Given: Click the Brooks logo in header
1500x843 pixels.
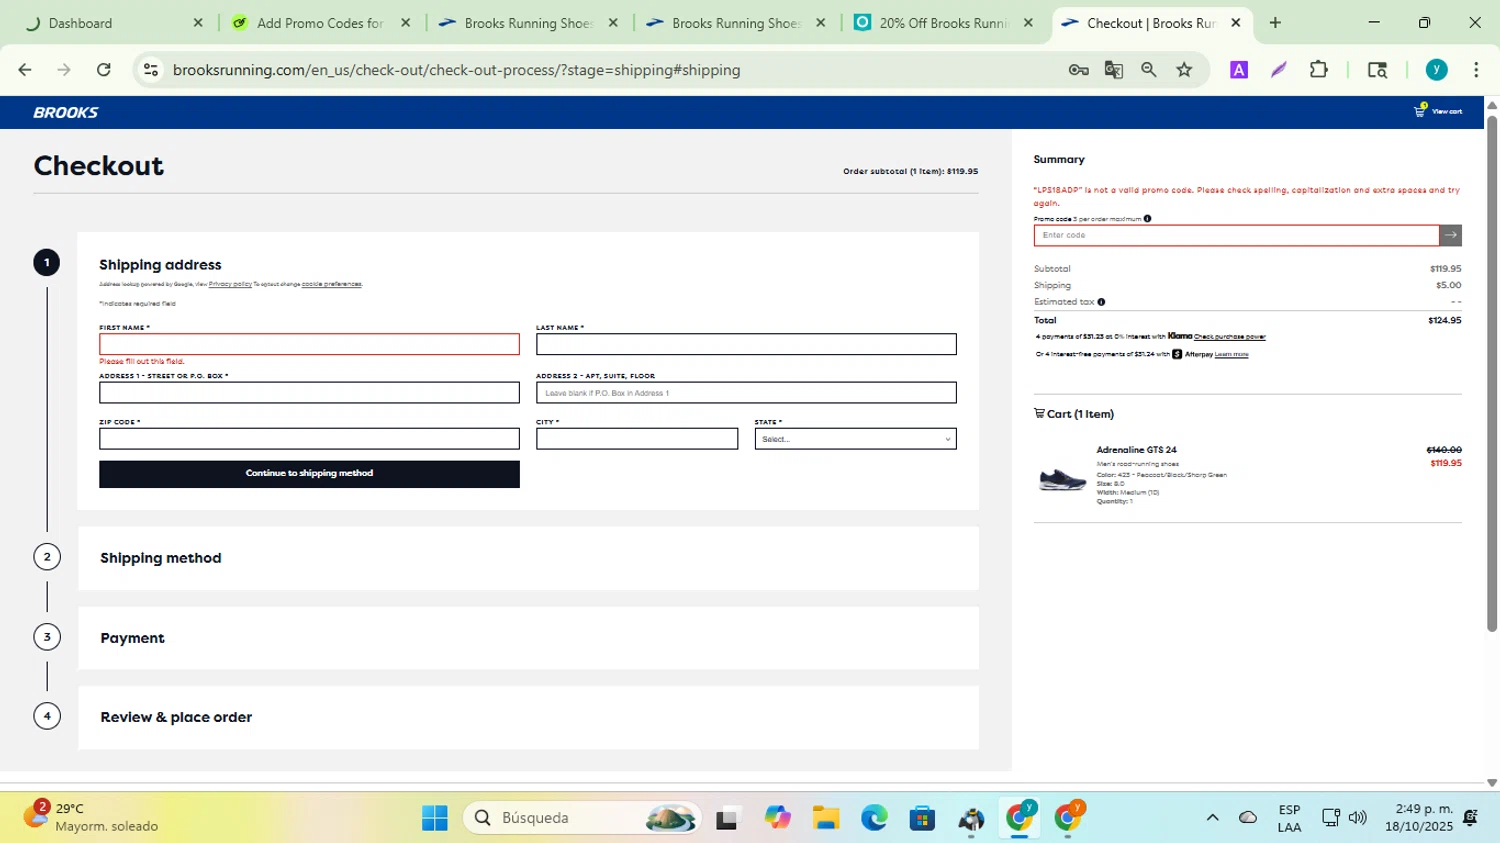Looking at the screenshot, I should (x=65, y=112).
